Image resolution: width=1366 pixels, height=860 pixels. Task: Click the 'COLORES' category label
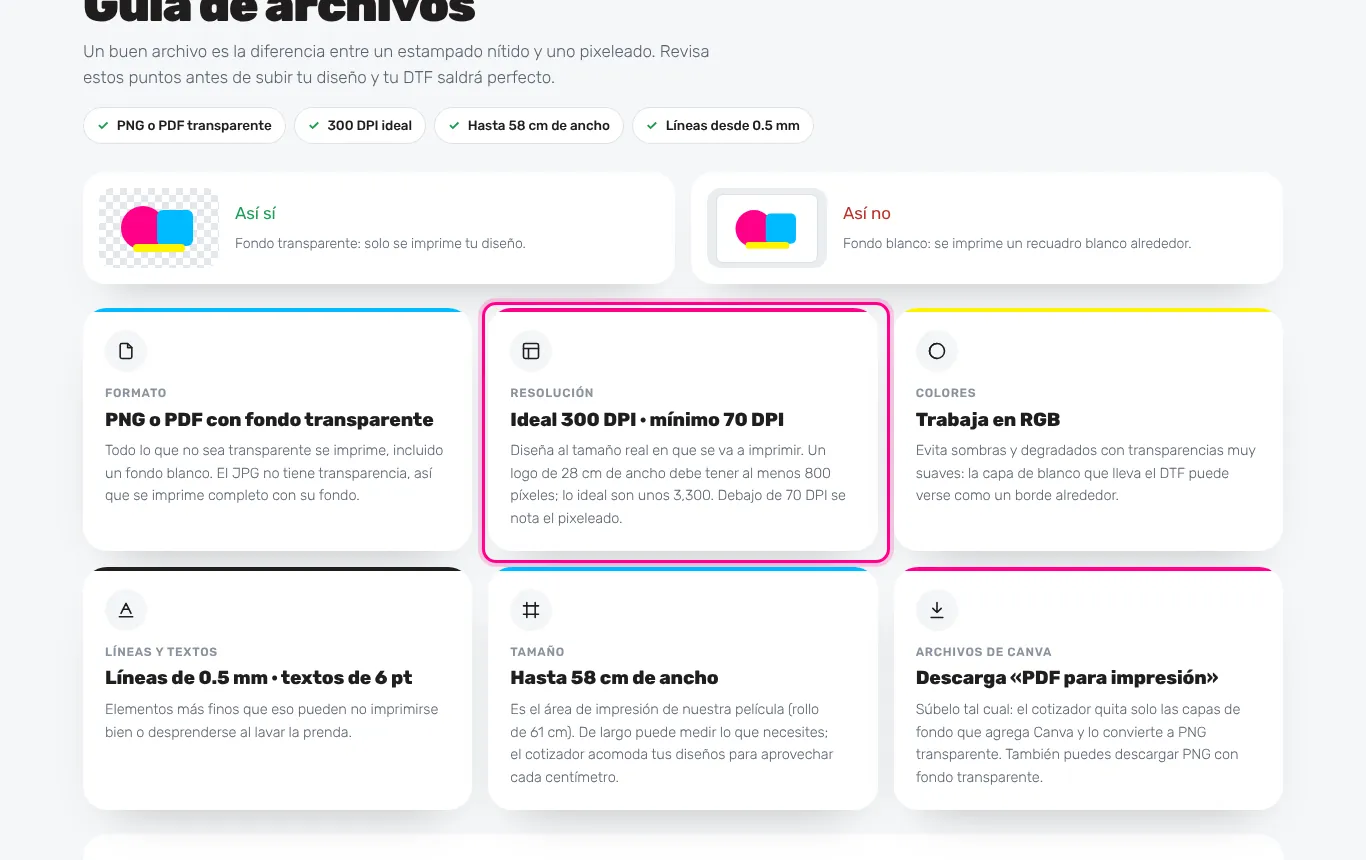pos(946,393)
